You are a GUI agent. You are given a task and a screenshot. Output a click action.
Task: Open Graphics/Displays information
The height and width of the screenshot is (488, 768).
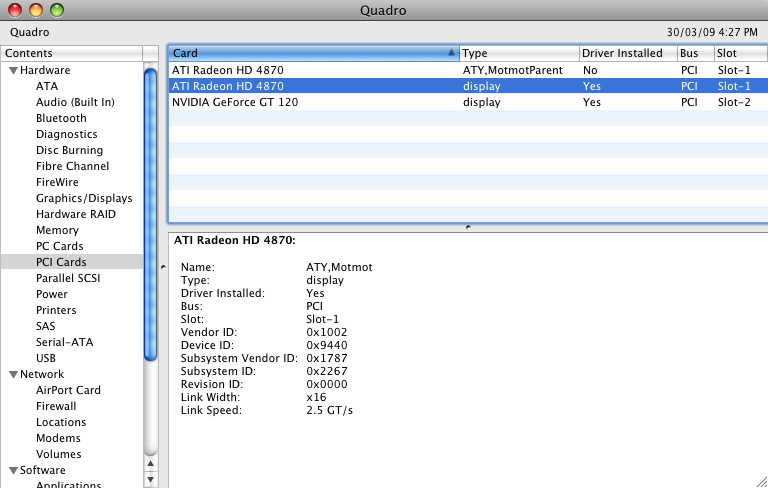click(x=84, y=198)
